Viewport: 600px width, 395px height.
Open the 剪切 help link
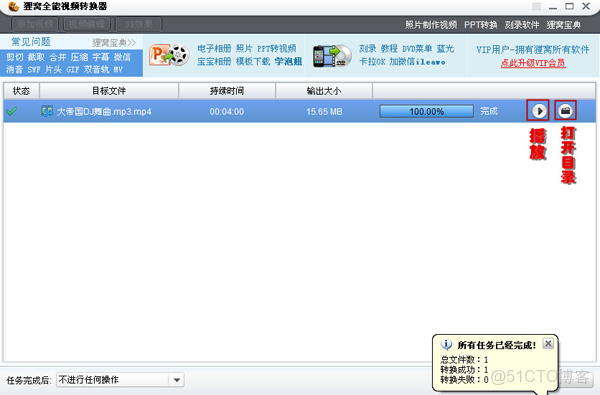tap(15, 57)
